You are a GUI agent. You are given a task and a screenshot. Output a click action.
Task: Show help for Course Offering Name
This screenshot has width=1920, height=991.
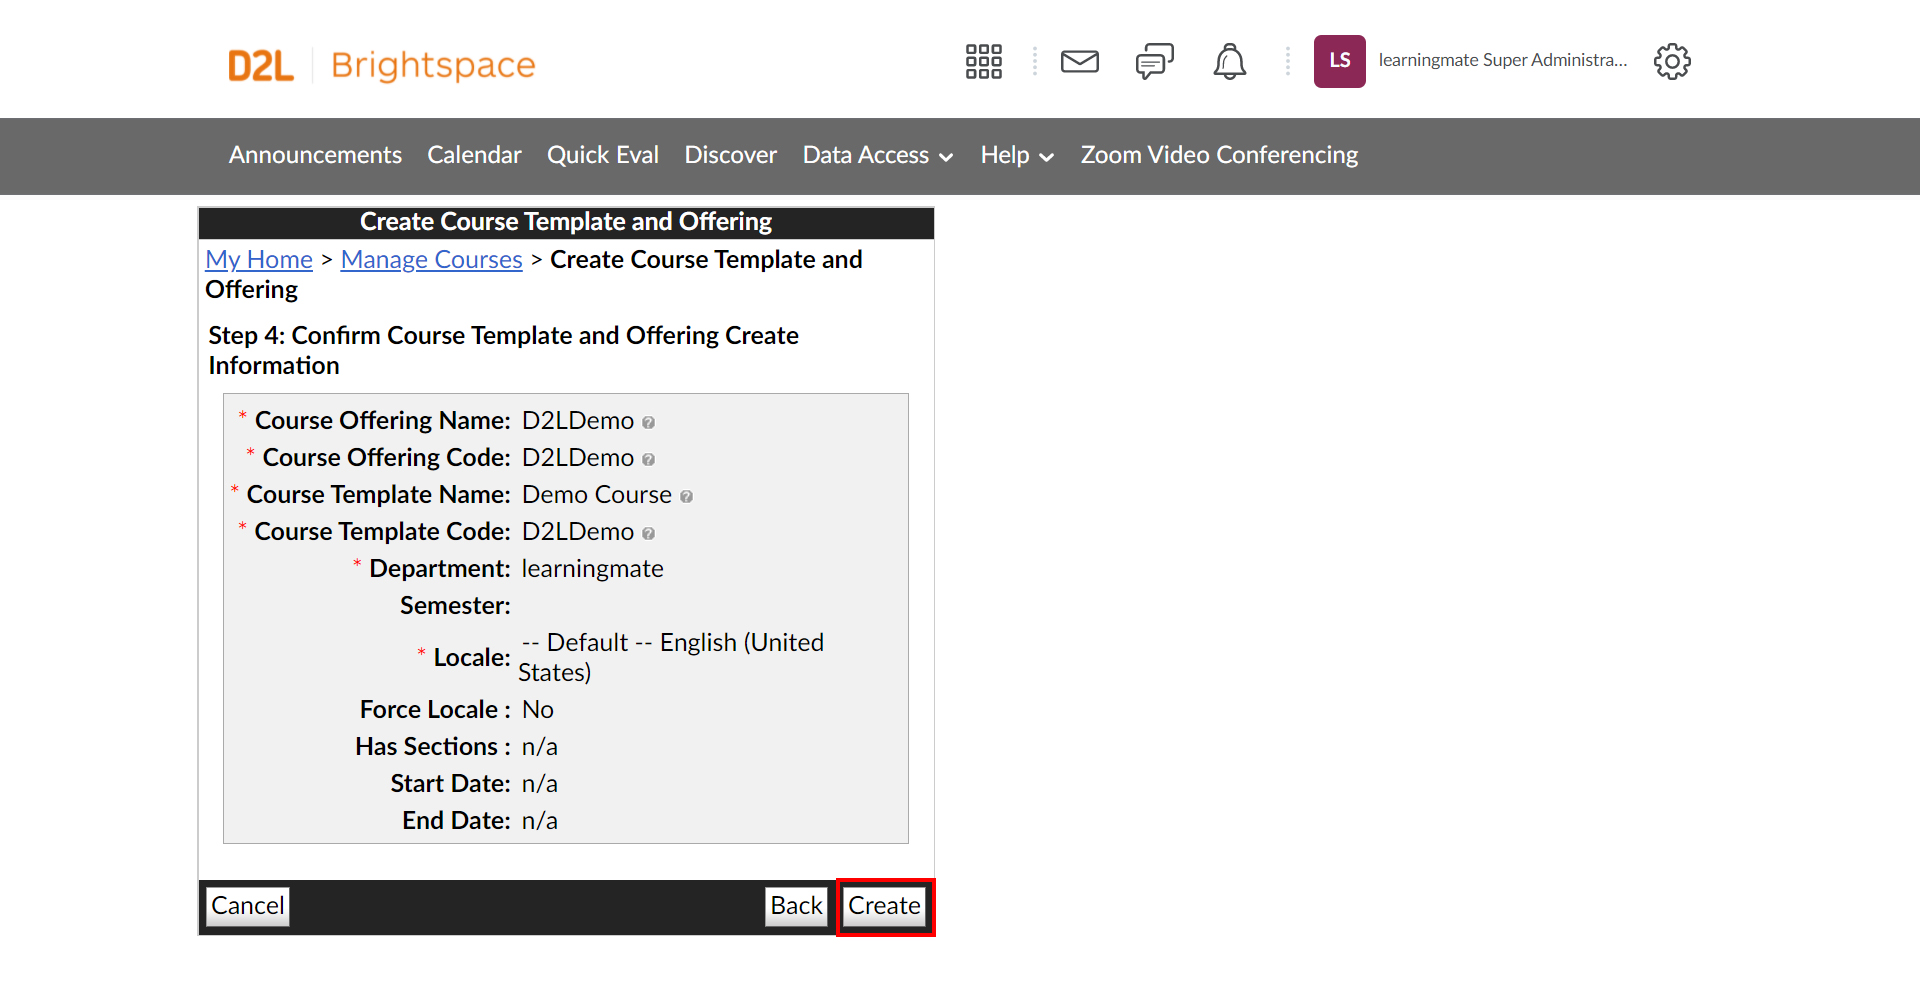(648, 423)
